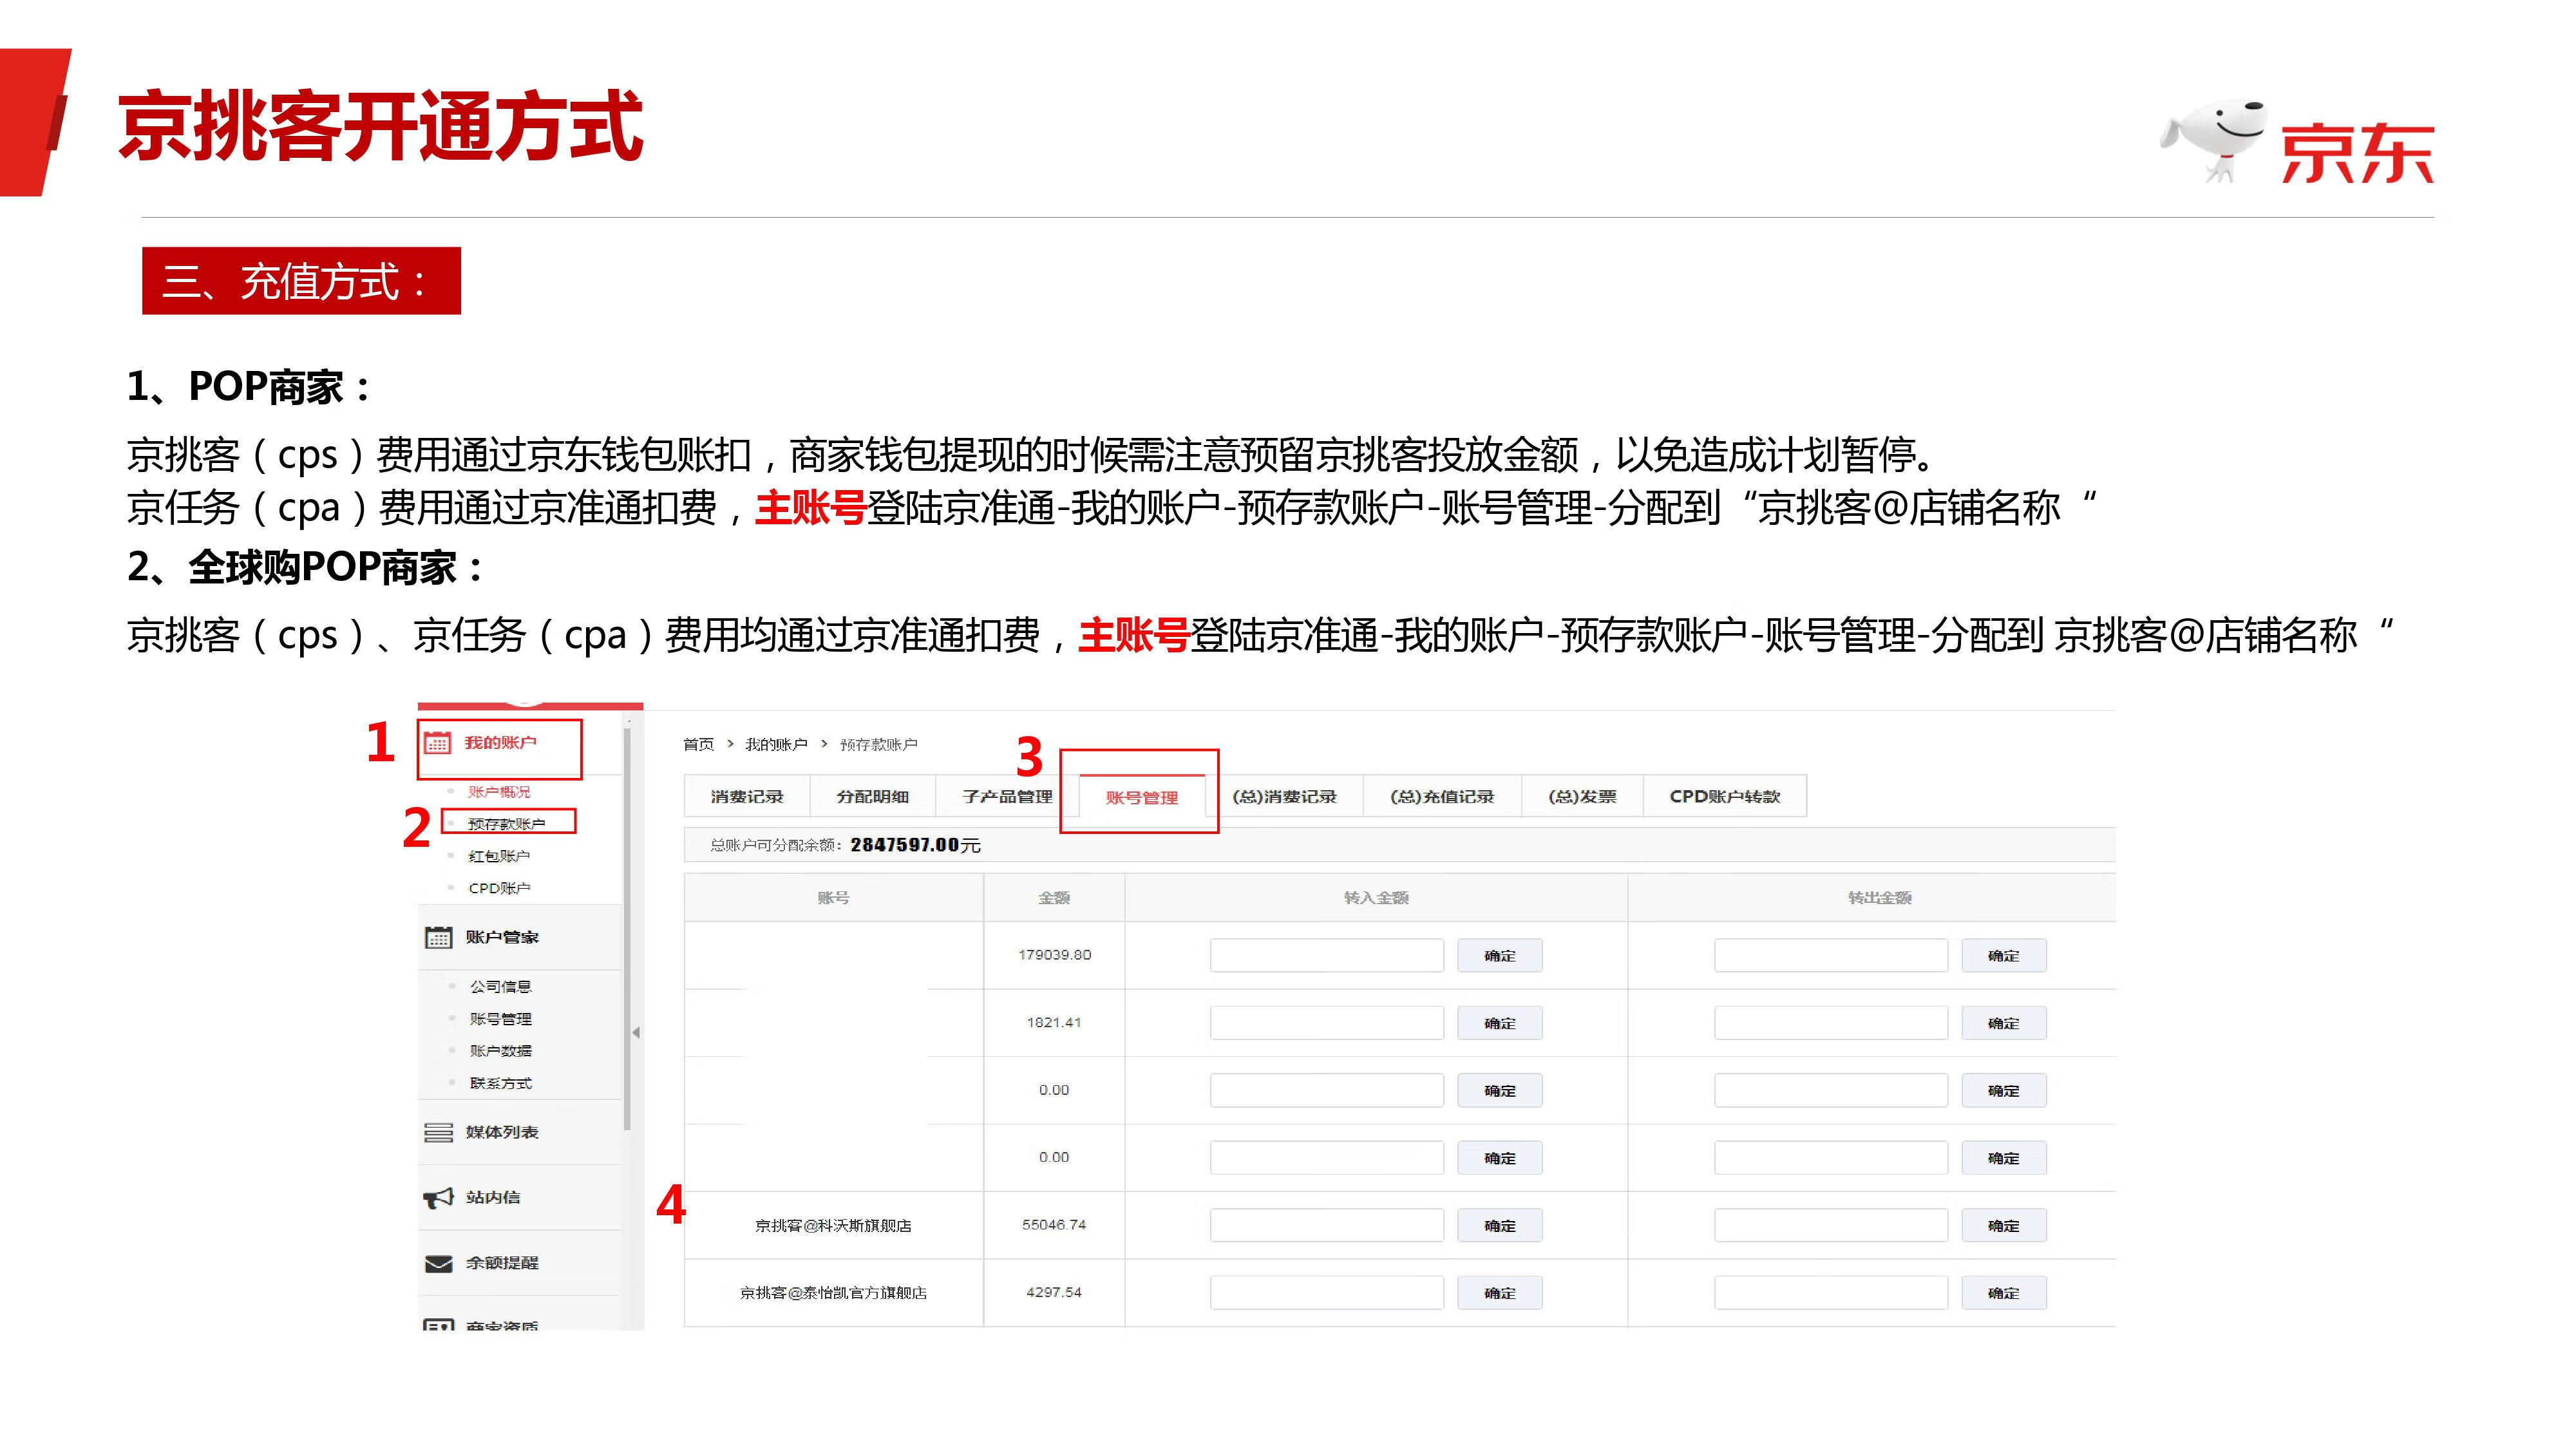The height and width of the screenshot is (1449, 2576).
Task: Click the 我的账户 breadcrumb link
Action: click(776, 744)
